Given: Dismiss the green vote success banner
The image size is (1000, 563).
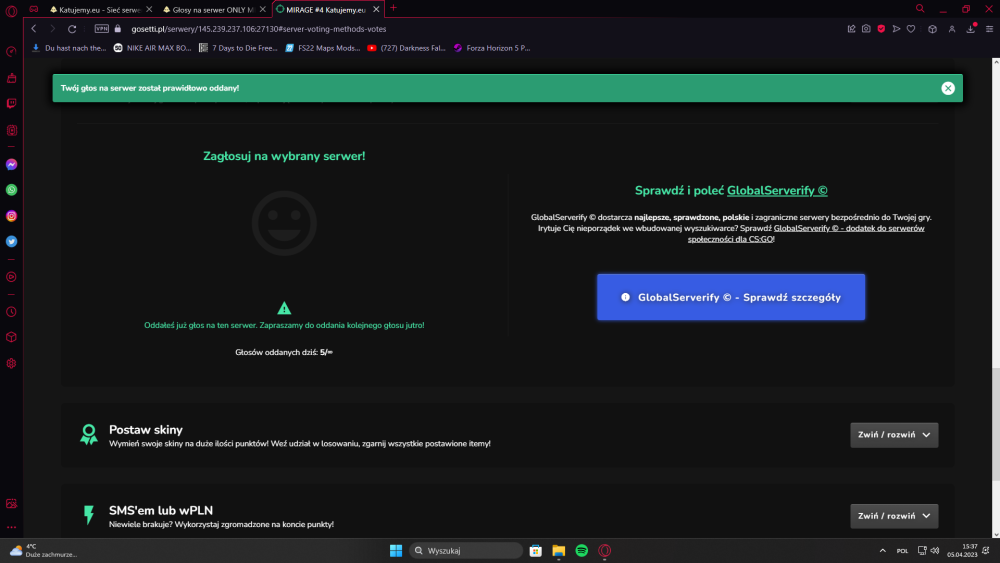Looking at the screenshot, I should click(x=948, y=89).
